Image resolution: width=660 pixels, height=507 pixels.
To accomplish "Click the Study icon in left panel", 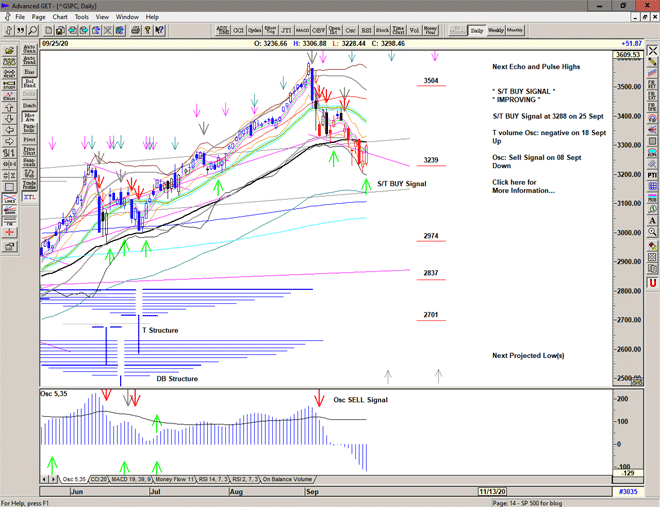I will 9,85.
